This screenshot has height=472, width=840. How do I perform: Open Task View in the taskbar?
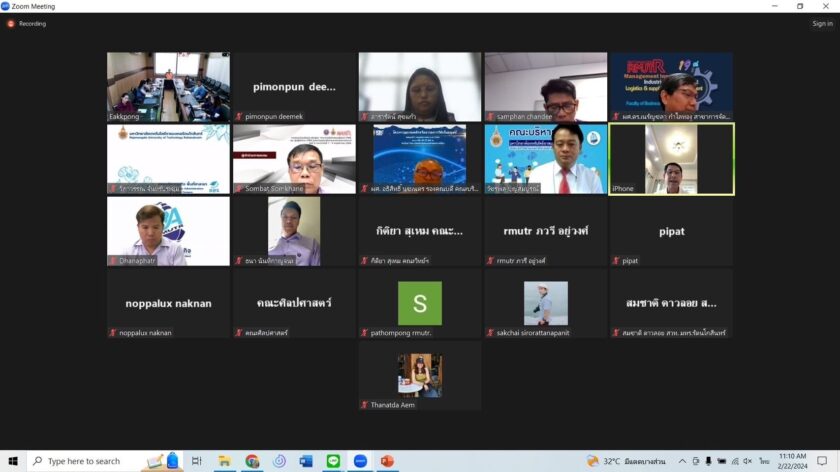click(x=197, y=461)
